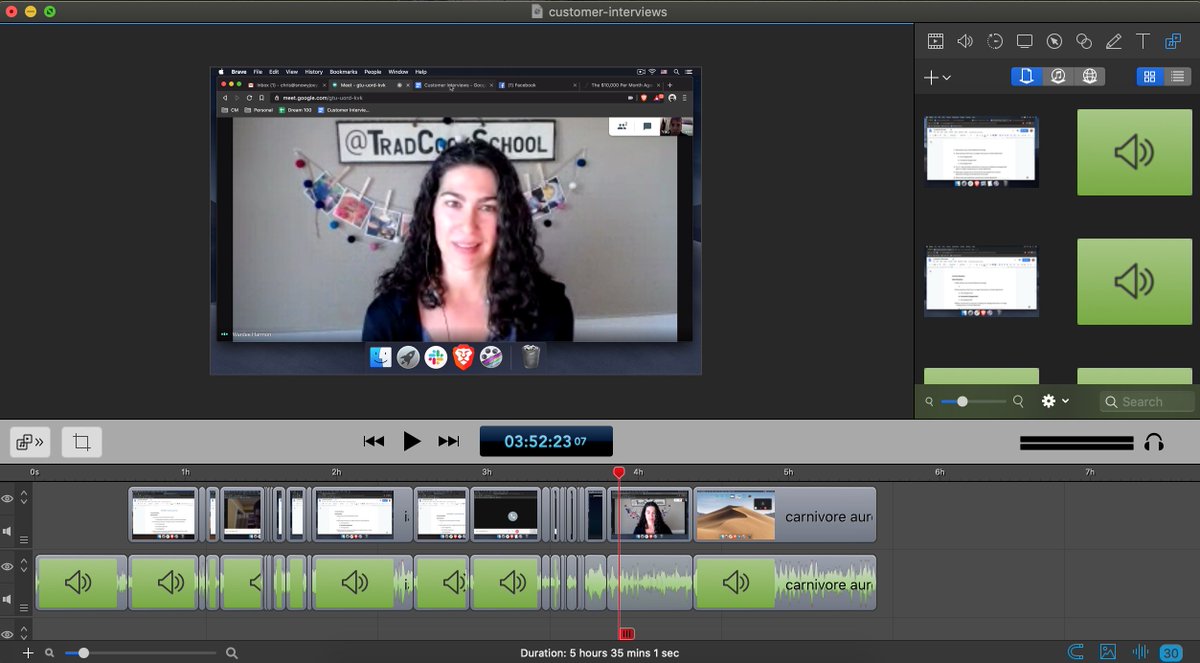This screenshot has height=663, width=1200.
Task: Show document media in the library
Action: tap(1026, 76)
